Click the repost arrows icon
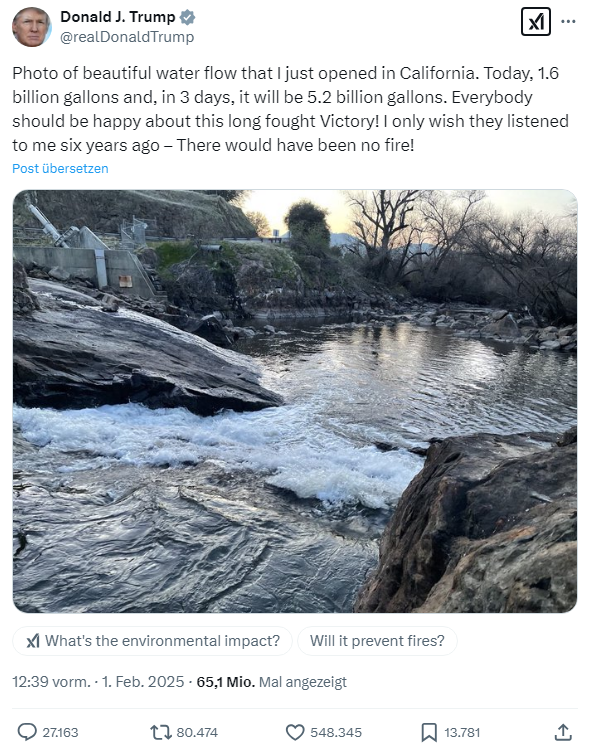 tap(161, 732)
